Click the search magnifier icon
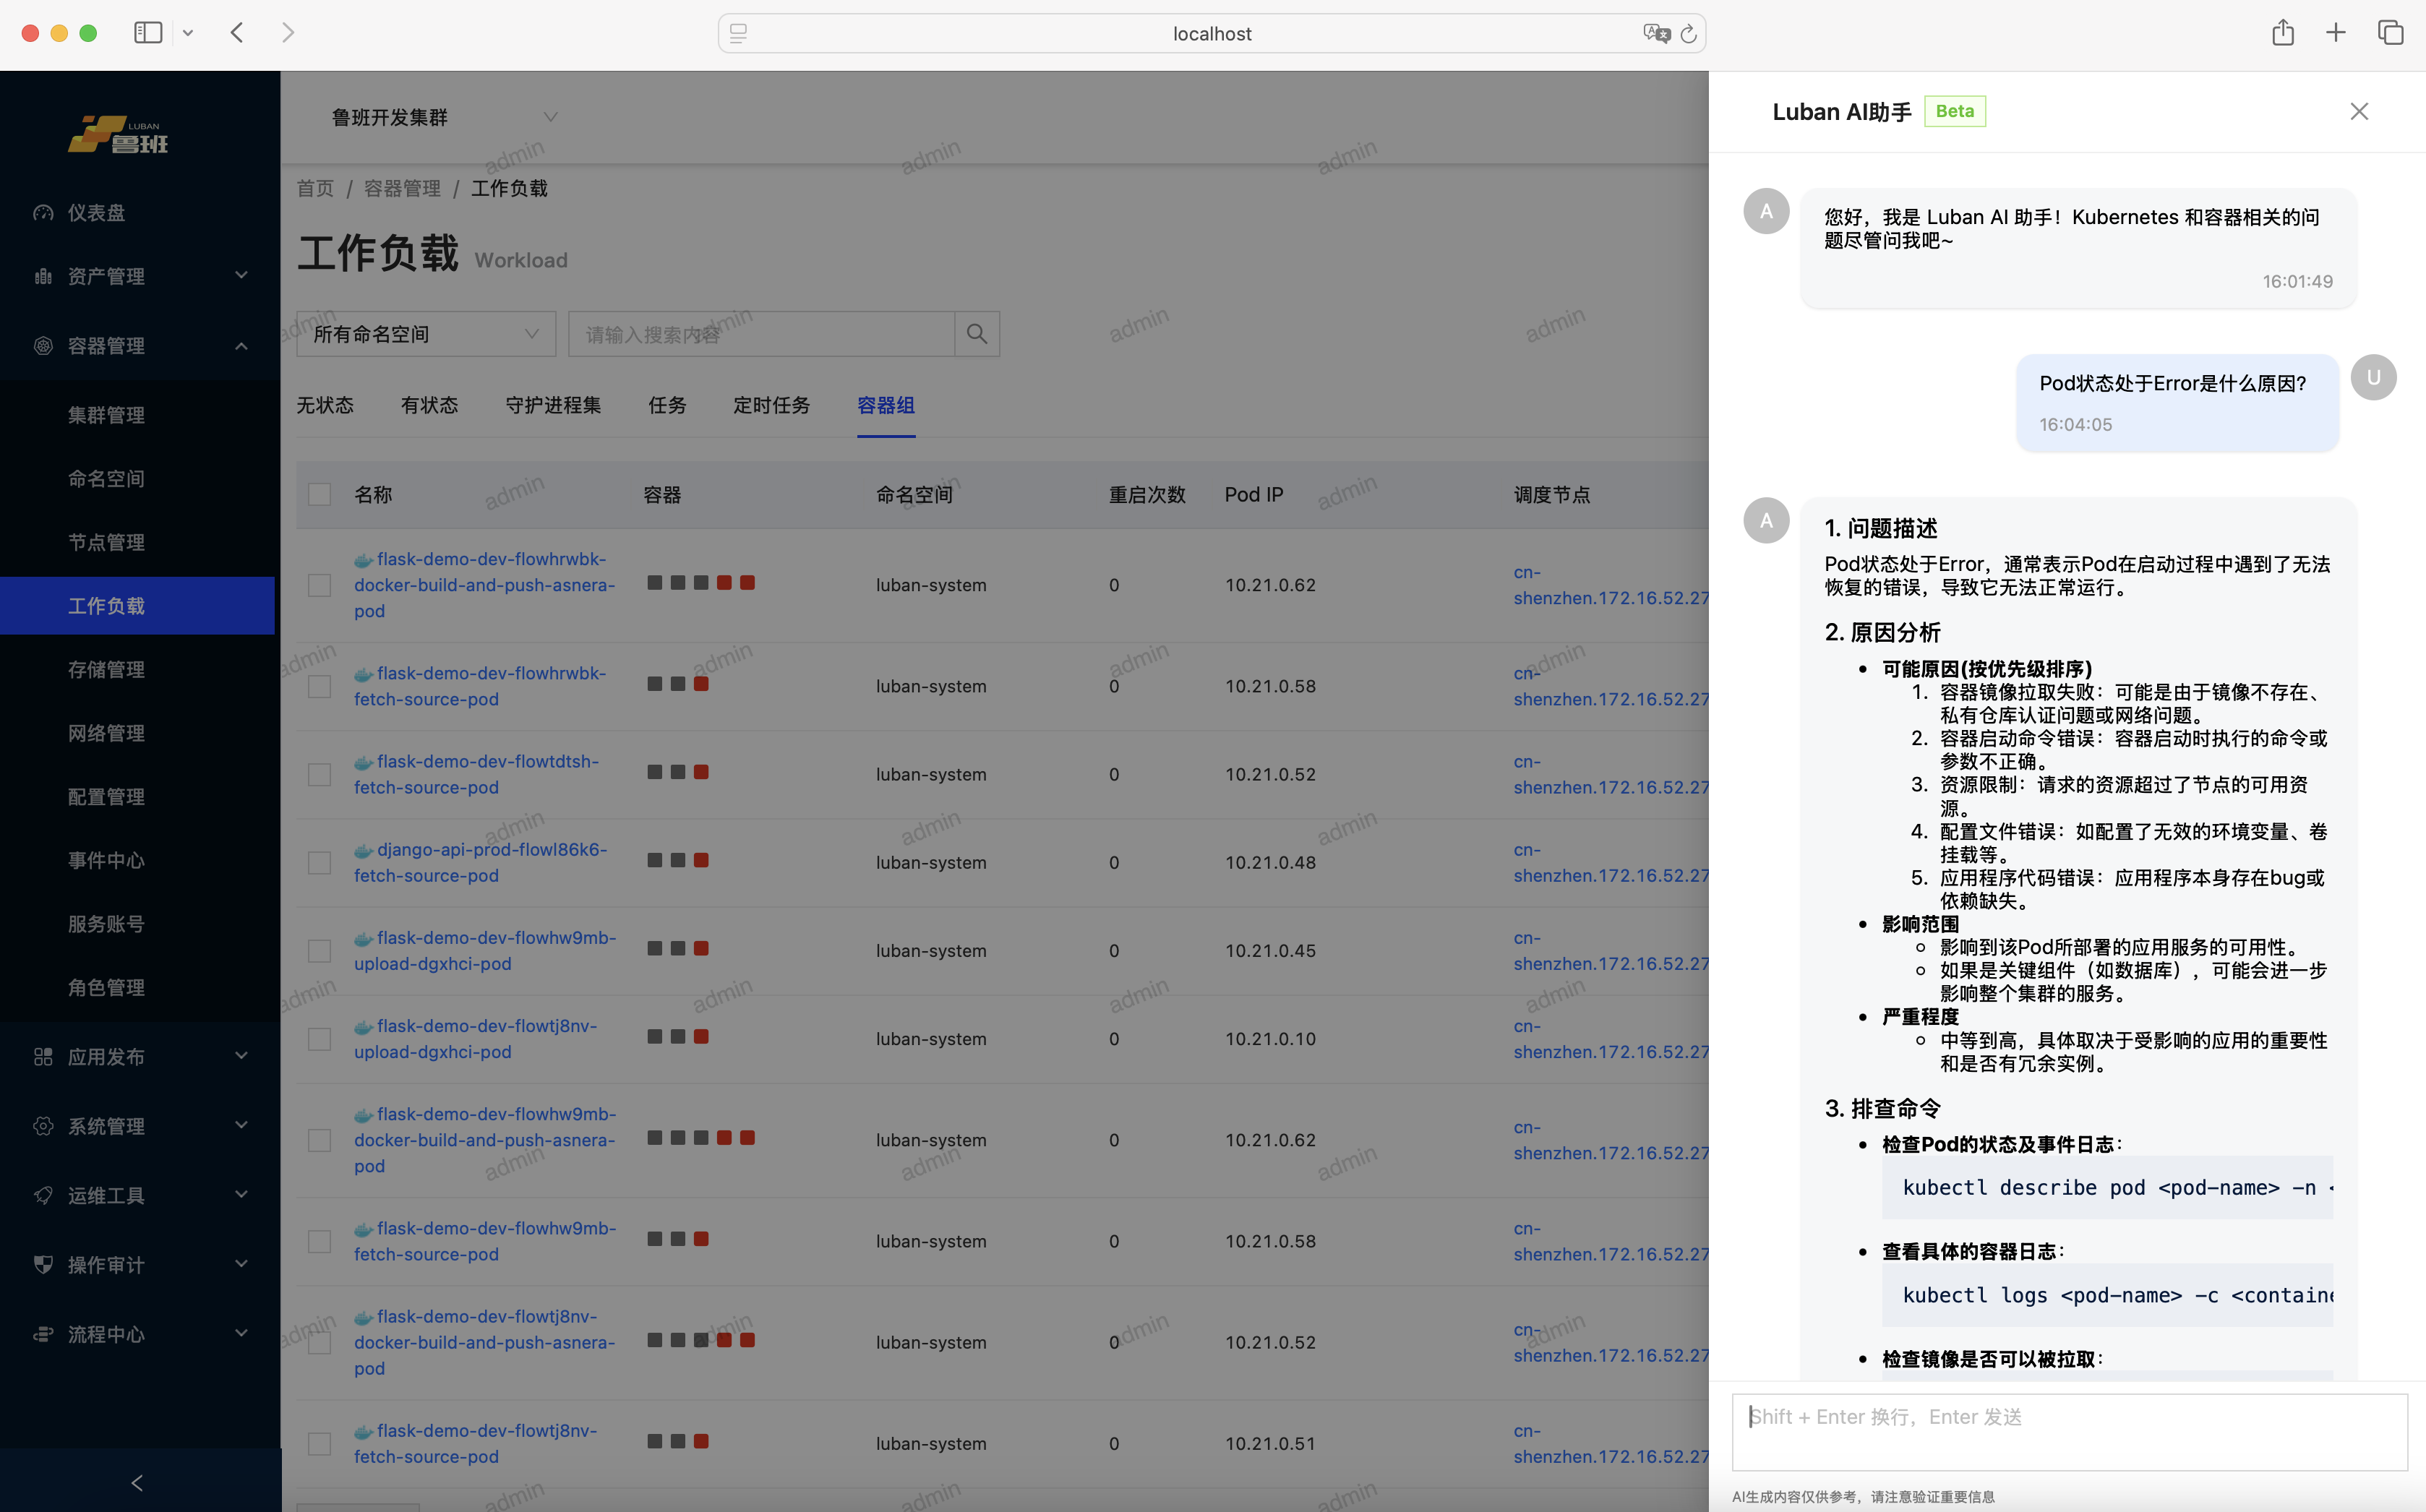This screenshot has width=2426, height=1512. 977,334
